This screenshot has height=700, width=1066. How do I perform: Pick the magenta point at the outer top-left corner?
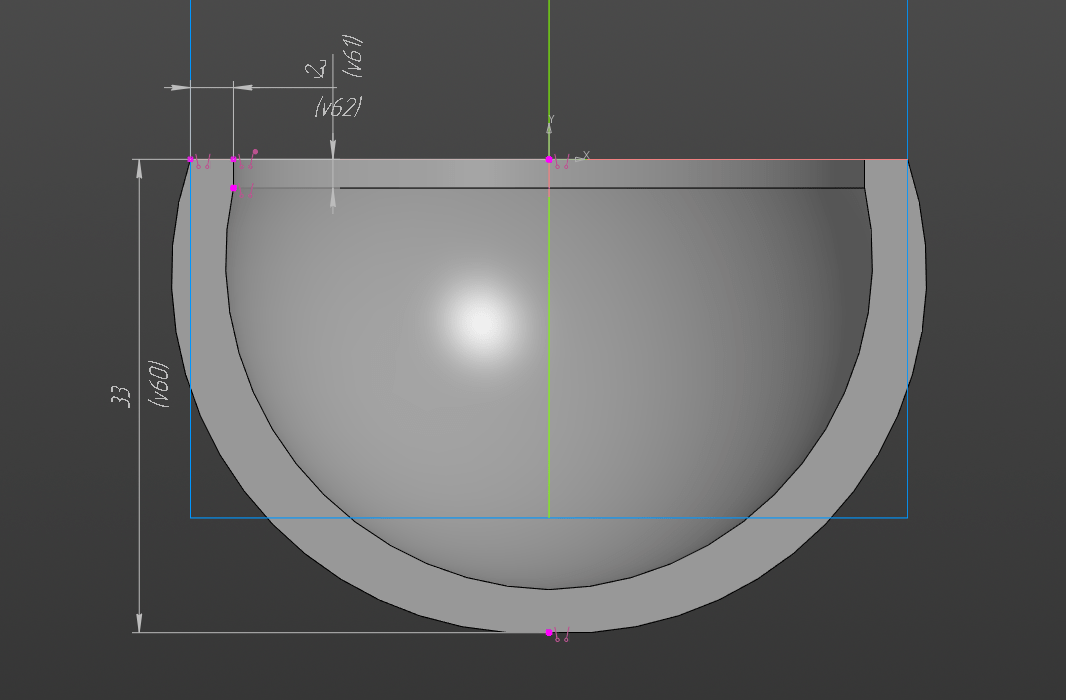[191, 159]
